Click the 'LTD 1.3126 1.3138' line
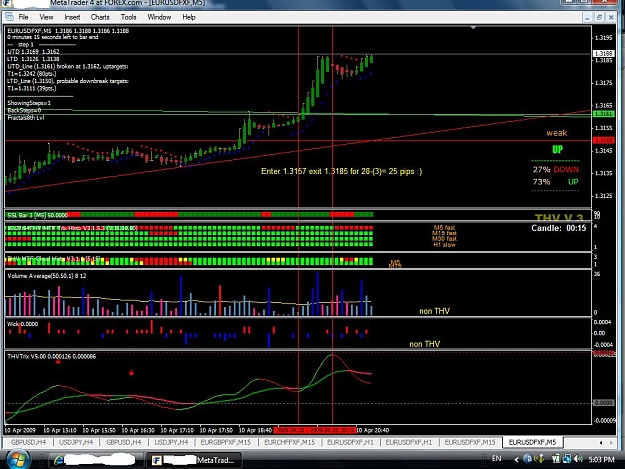 pos(33,59)
